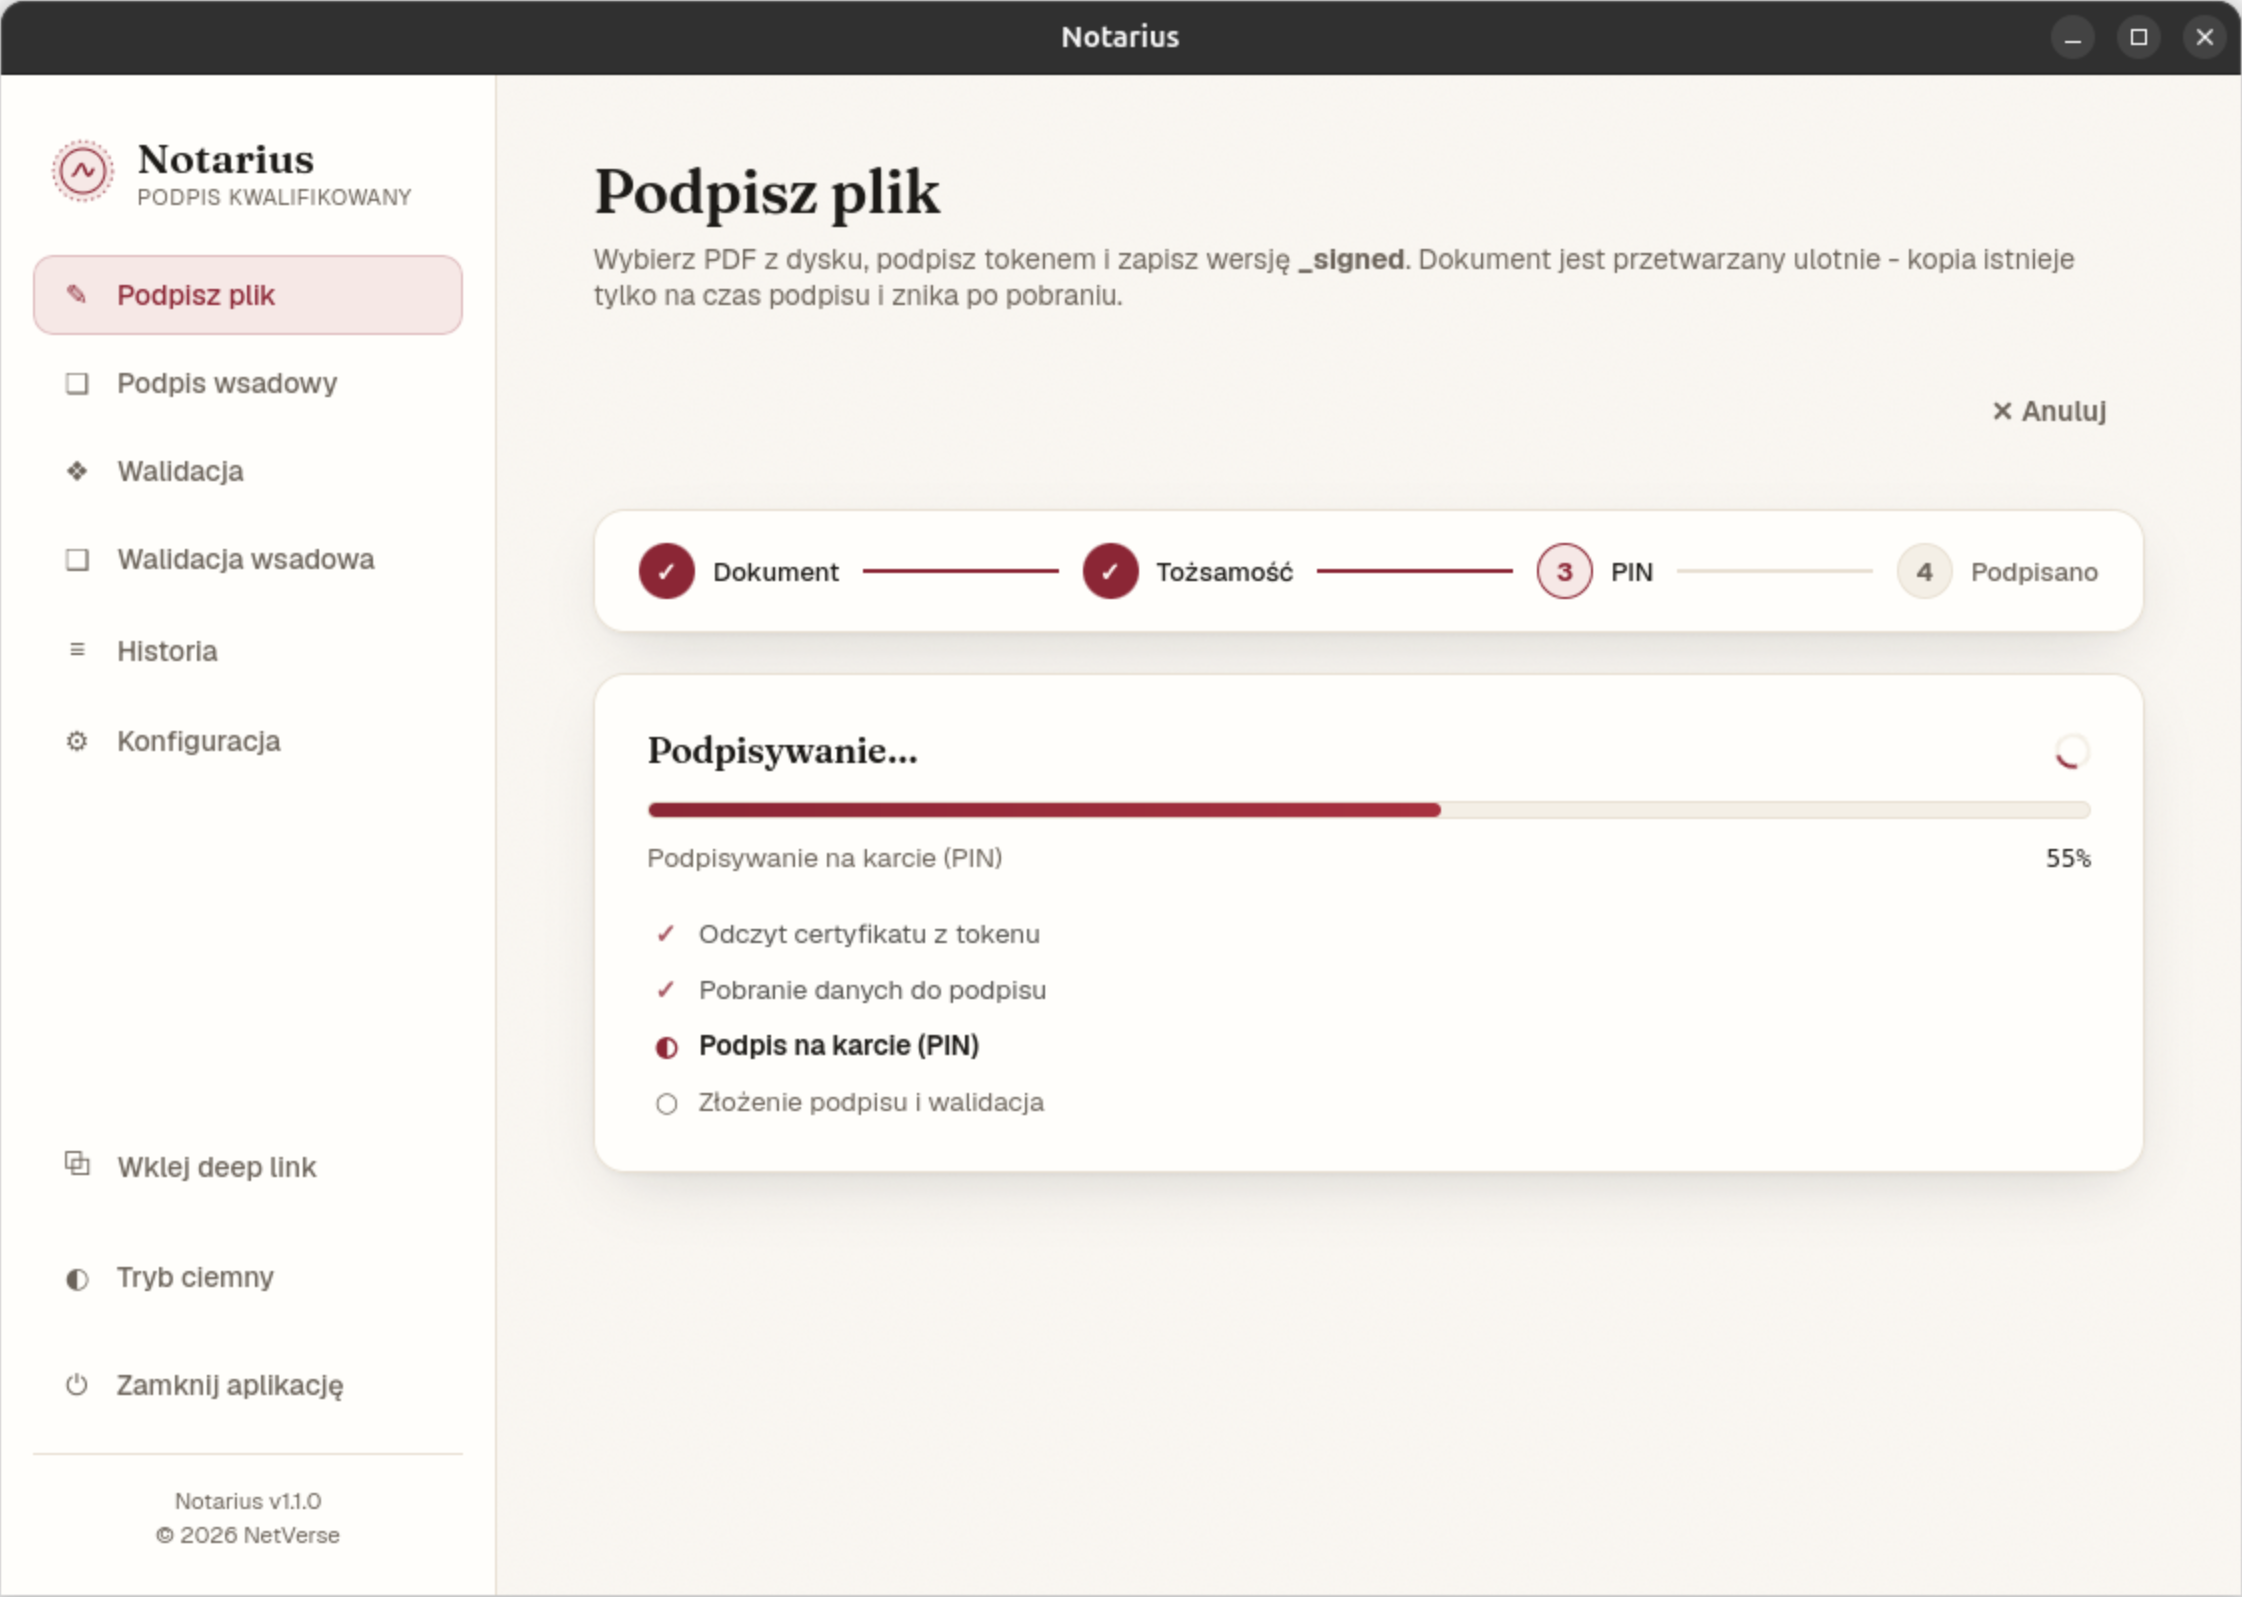Click the checkmark circle for Dokument step
Image resolution: width=2242 pixels, height=1597 pixels.
667,571
